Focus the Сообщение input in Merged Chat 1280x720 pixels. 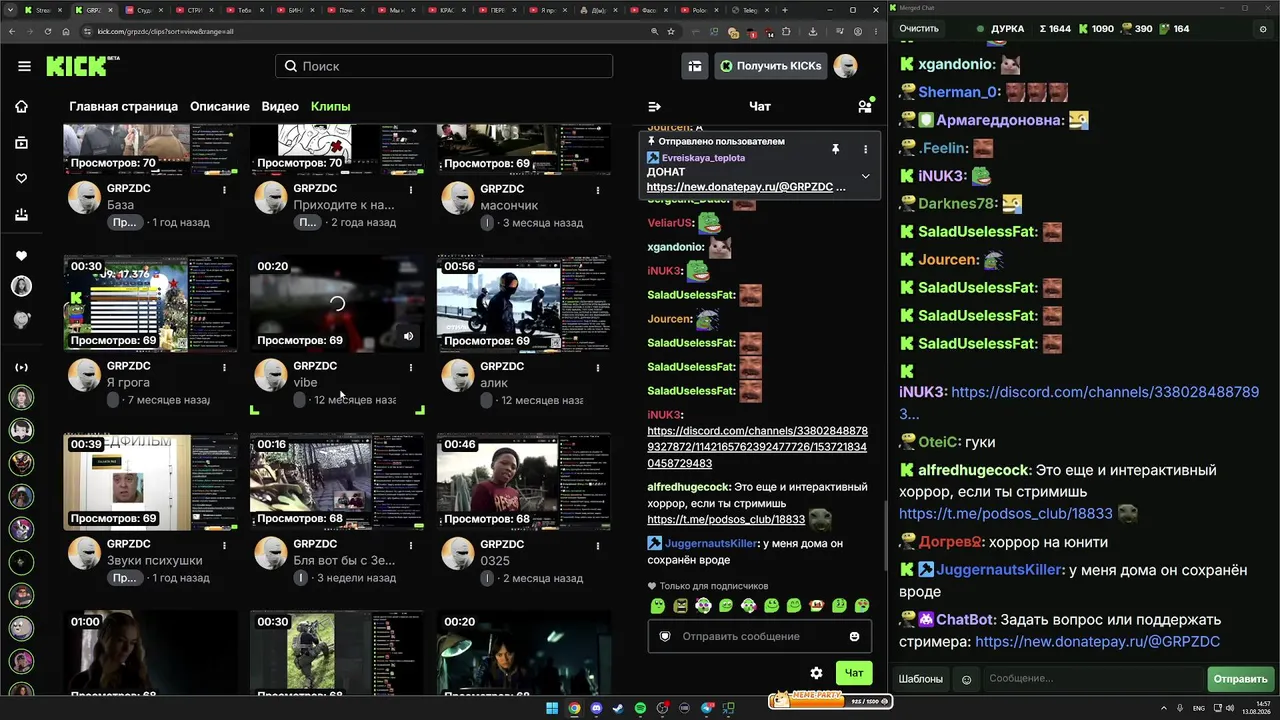coord(1093,679)
